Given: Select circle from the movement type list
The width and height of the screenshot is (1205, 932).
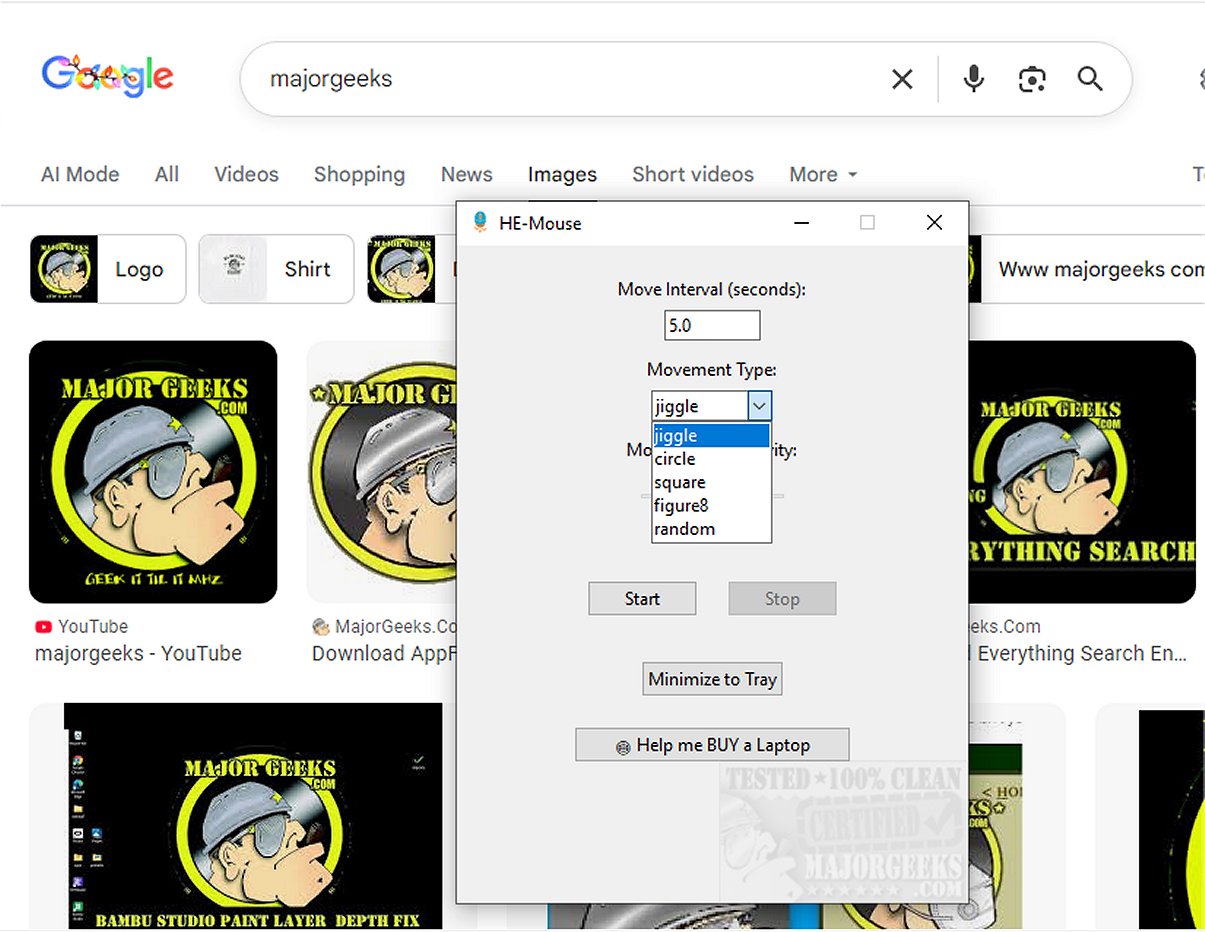Looking at the screenshot, I should coord(674,459).
